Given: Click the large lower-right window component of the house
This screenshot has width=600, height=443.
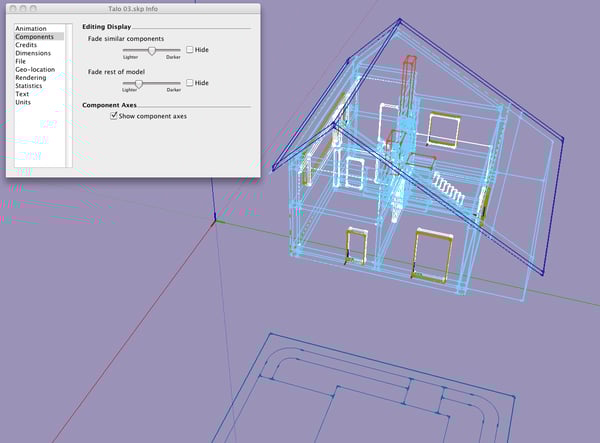Looking at the screenshot, I should [x=432, y=256].
